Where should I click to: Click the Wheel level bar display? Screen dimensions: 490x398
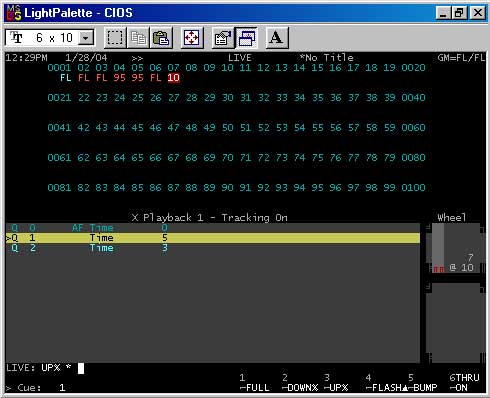pos(455,248)
